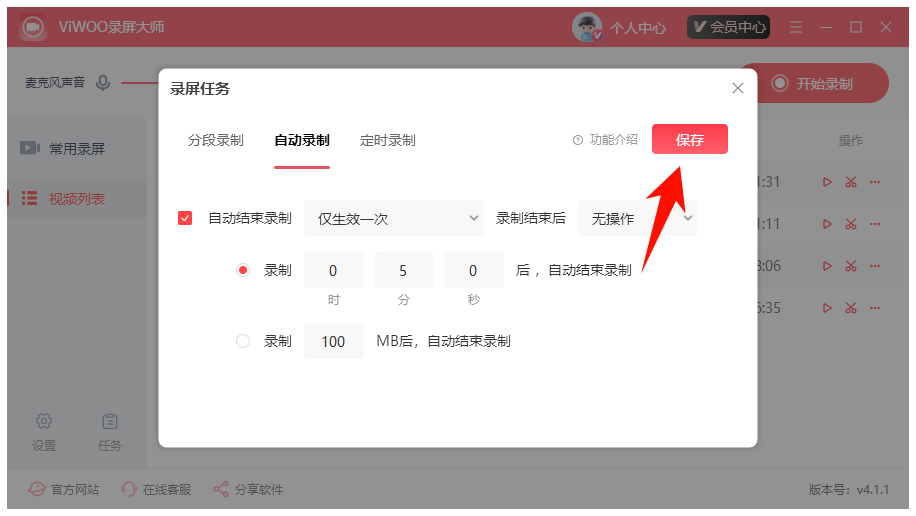Click the seconds (秒) input field
916x516 pixels.
tap(474, 270)
